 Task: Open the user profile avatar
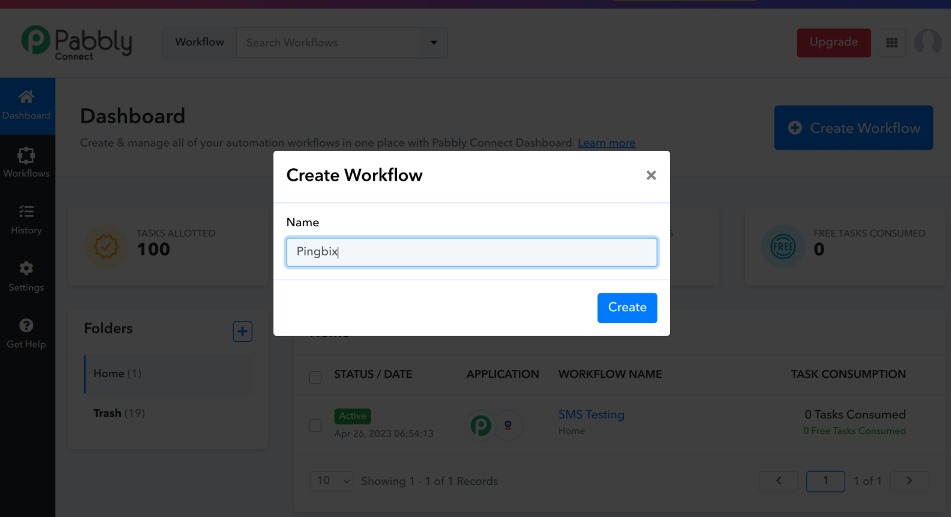pyautogui.click(x=928, y=42)
